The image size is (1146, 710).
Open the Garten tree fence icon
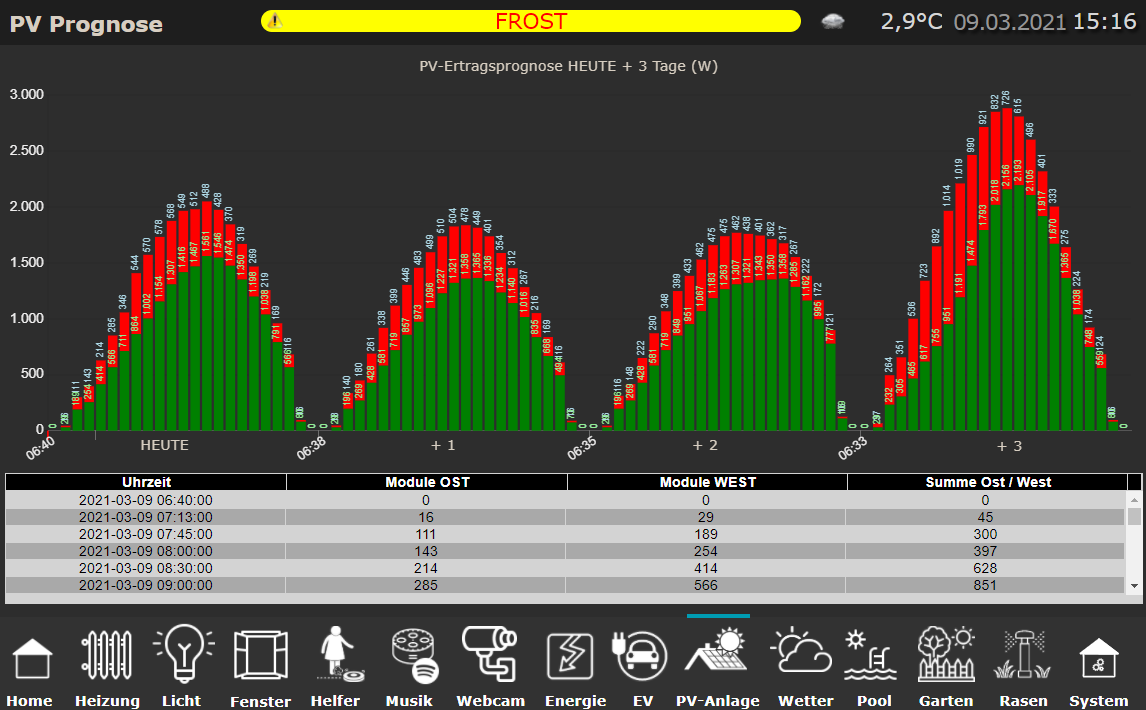[x=946, y=654]
